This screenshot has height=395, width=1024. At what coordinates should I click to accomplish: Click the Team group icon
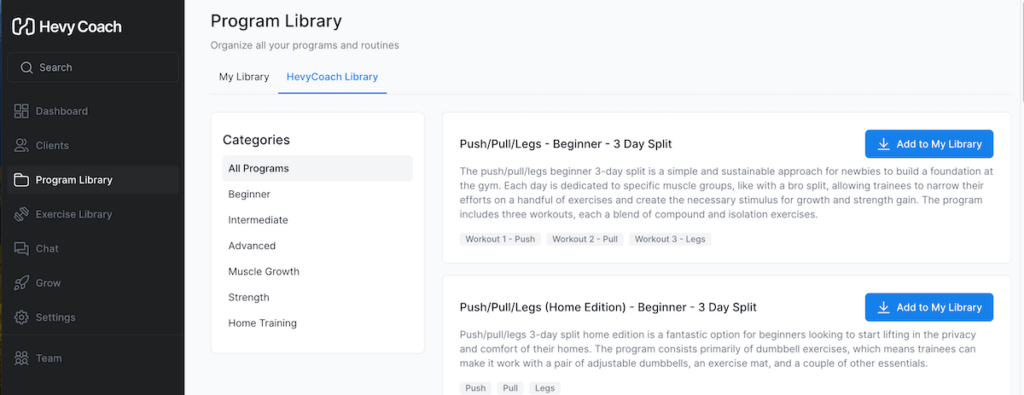[22, 358]
